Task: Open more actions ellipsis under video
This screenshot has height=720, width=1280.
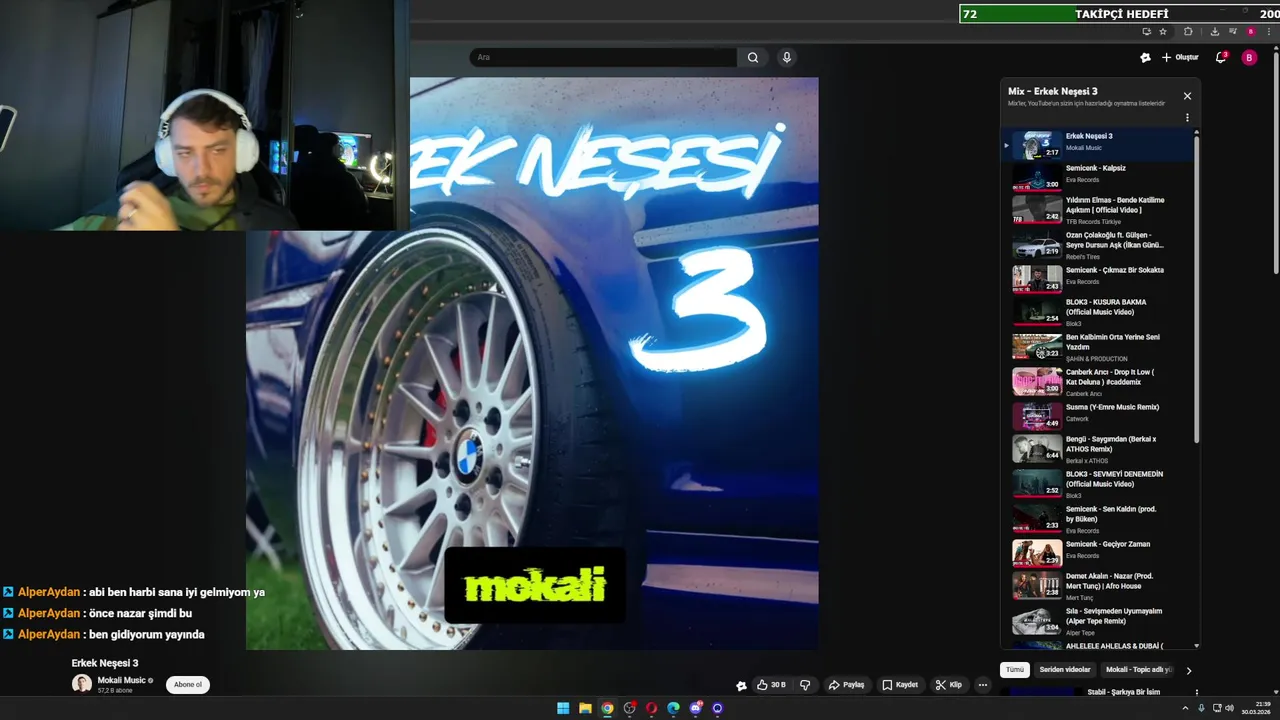Action: 983,685
